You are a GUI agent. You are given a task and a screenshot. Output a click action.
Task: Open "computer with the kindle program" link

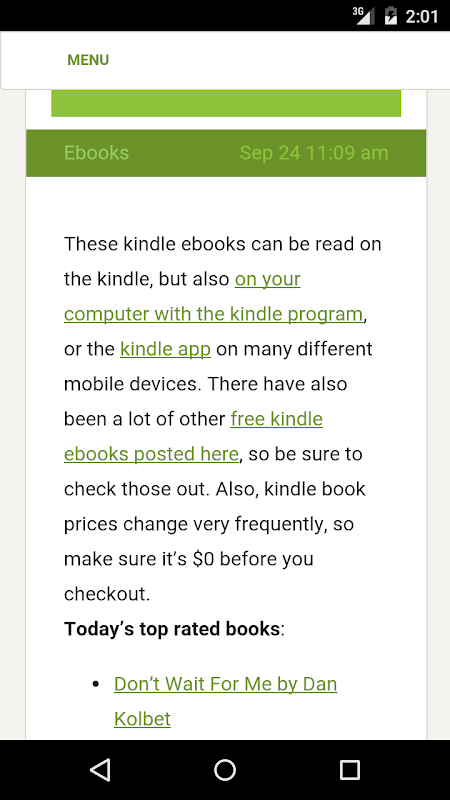click(213, 314)
